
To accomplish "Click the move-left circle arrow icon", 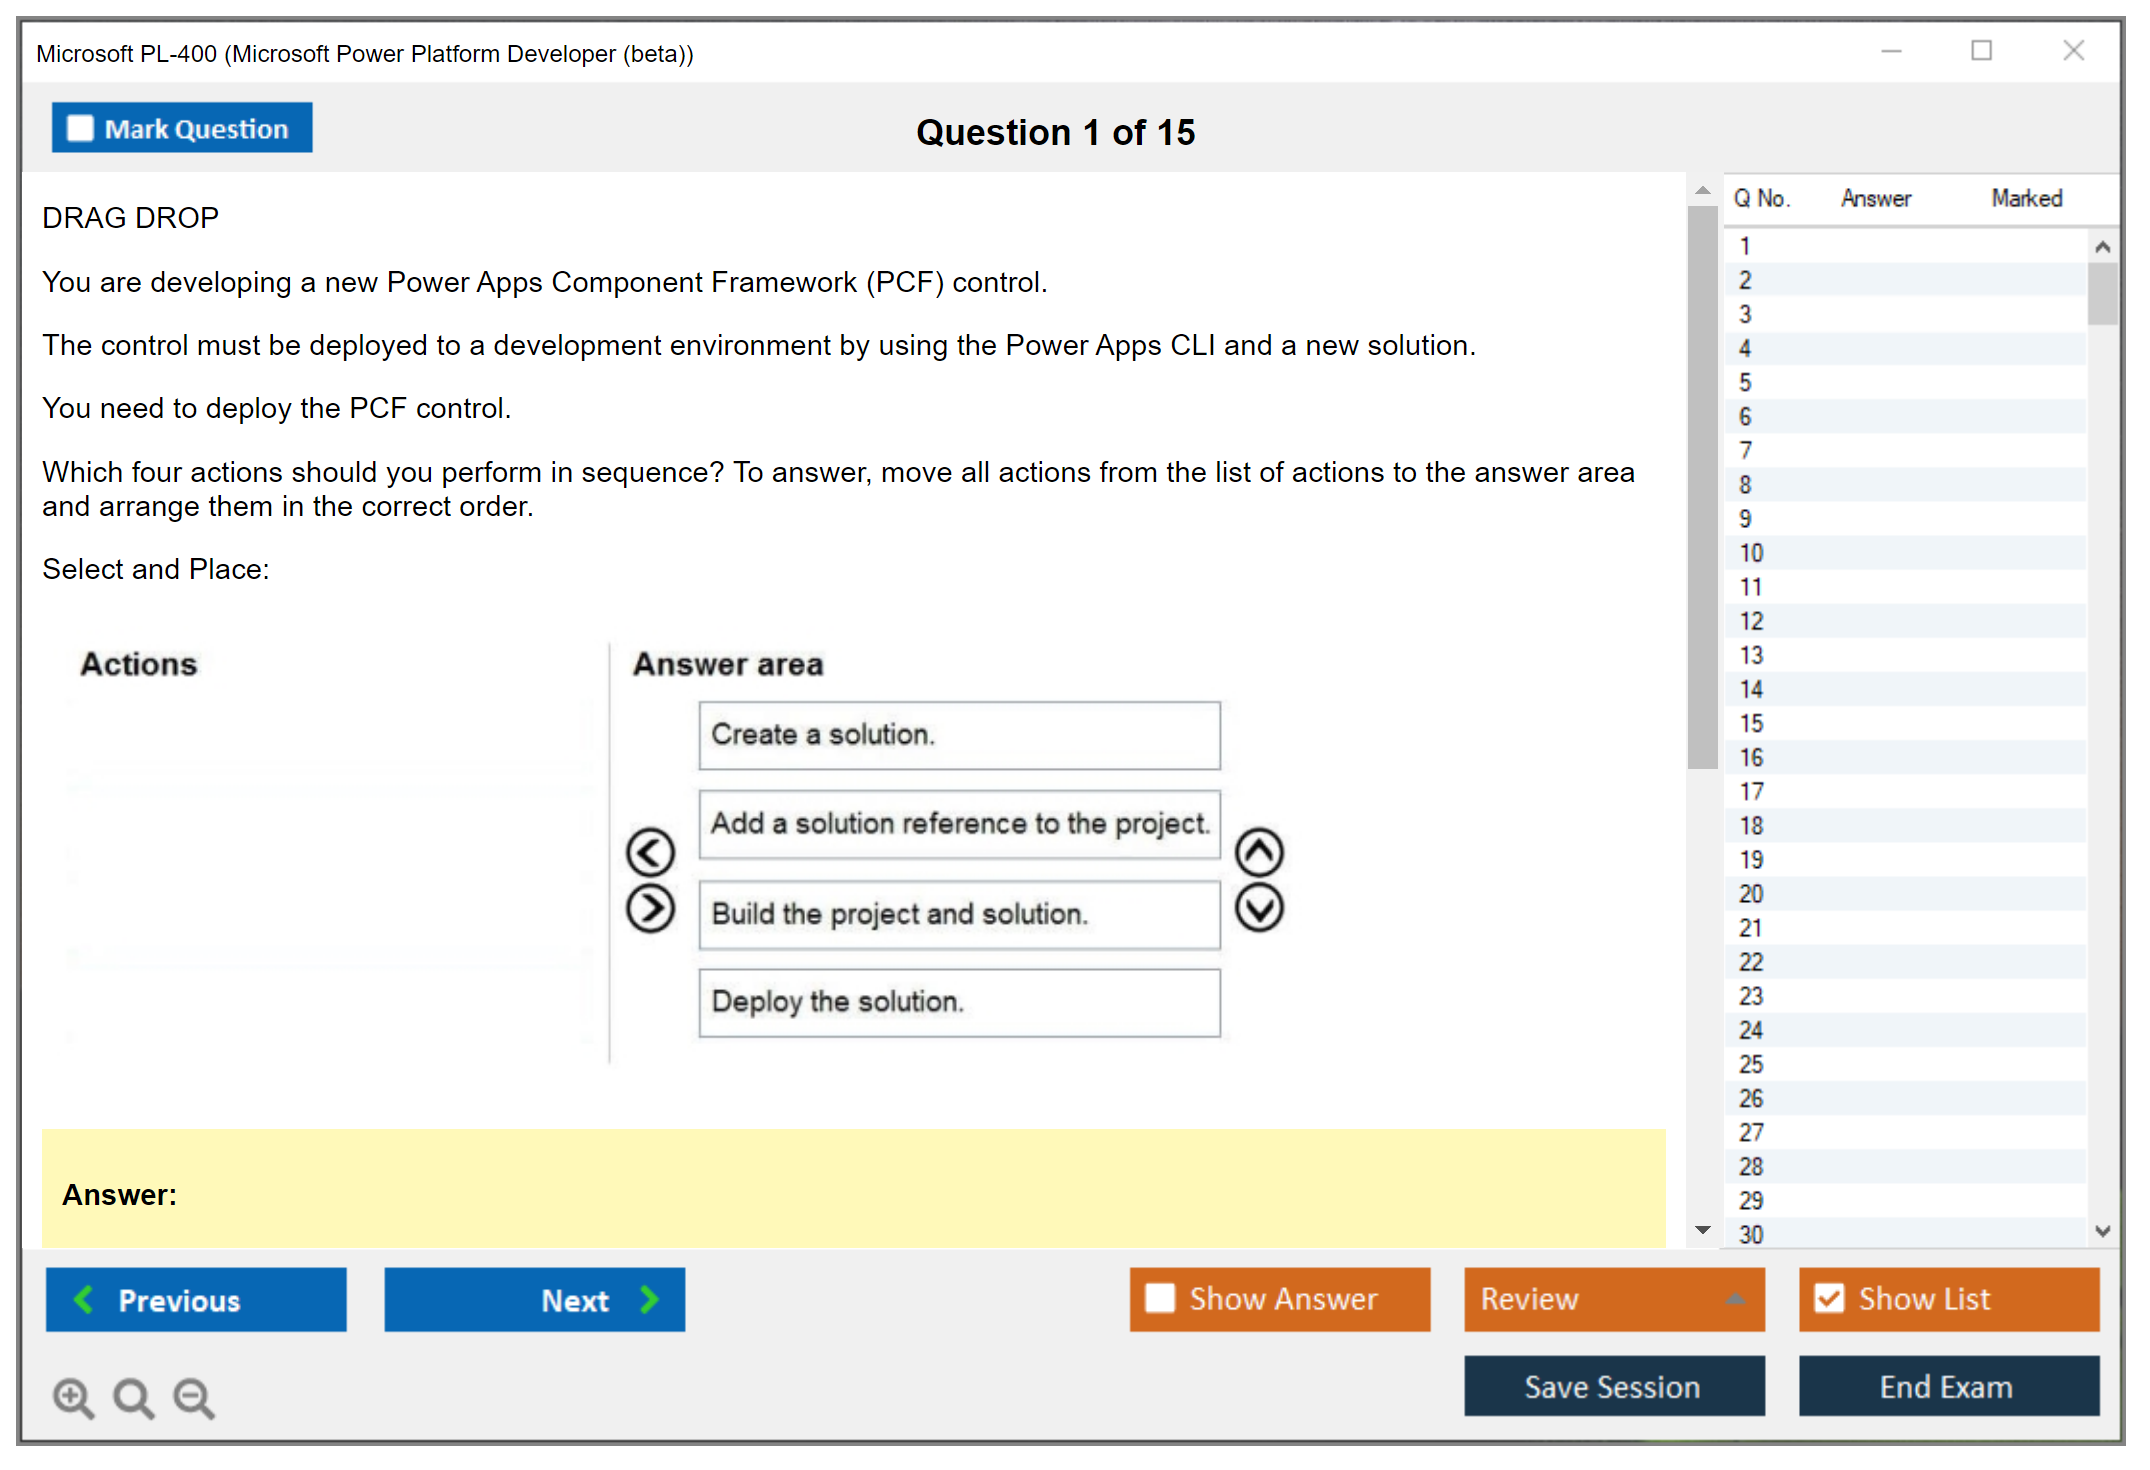I will click(650, 852).
